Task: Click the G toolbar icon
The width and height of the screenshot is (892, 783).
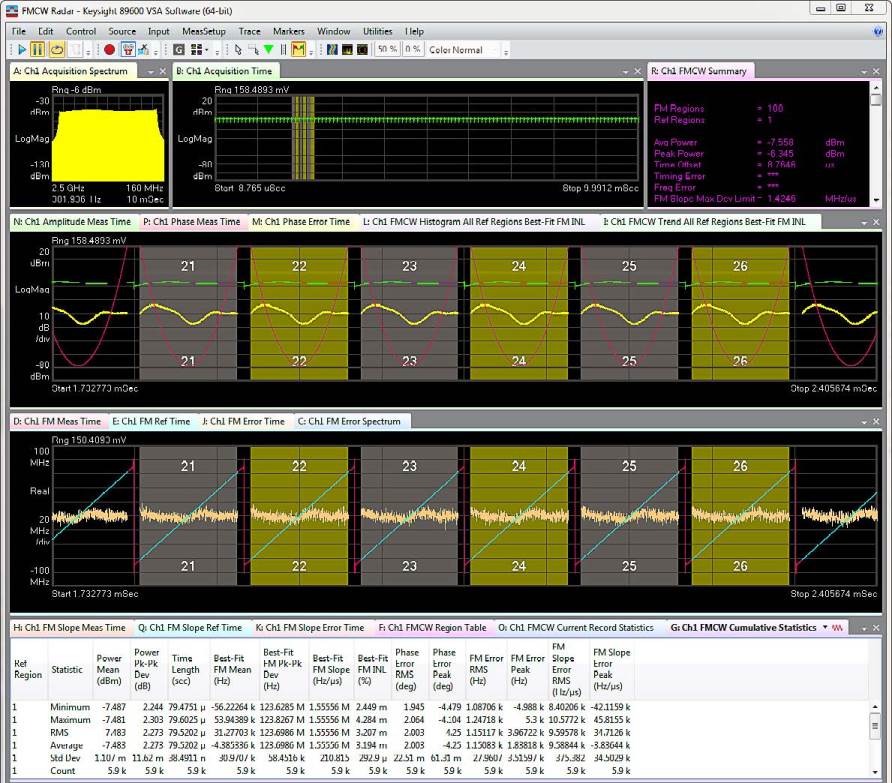Action: [x=179, y=50]
